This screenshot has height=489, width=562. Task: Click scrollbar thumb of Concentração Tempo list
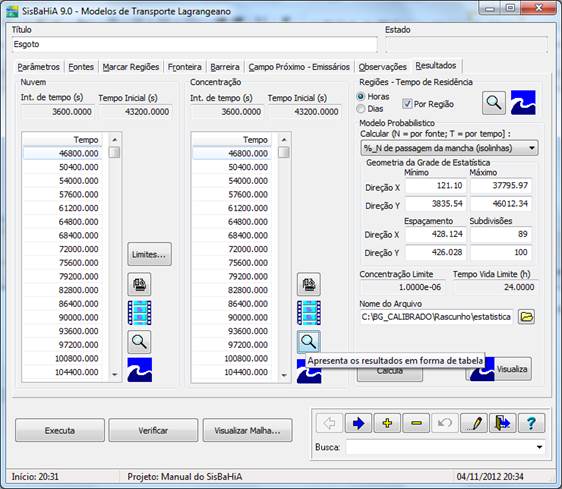click(x=284, y=152)
